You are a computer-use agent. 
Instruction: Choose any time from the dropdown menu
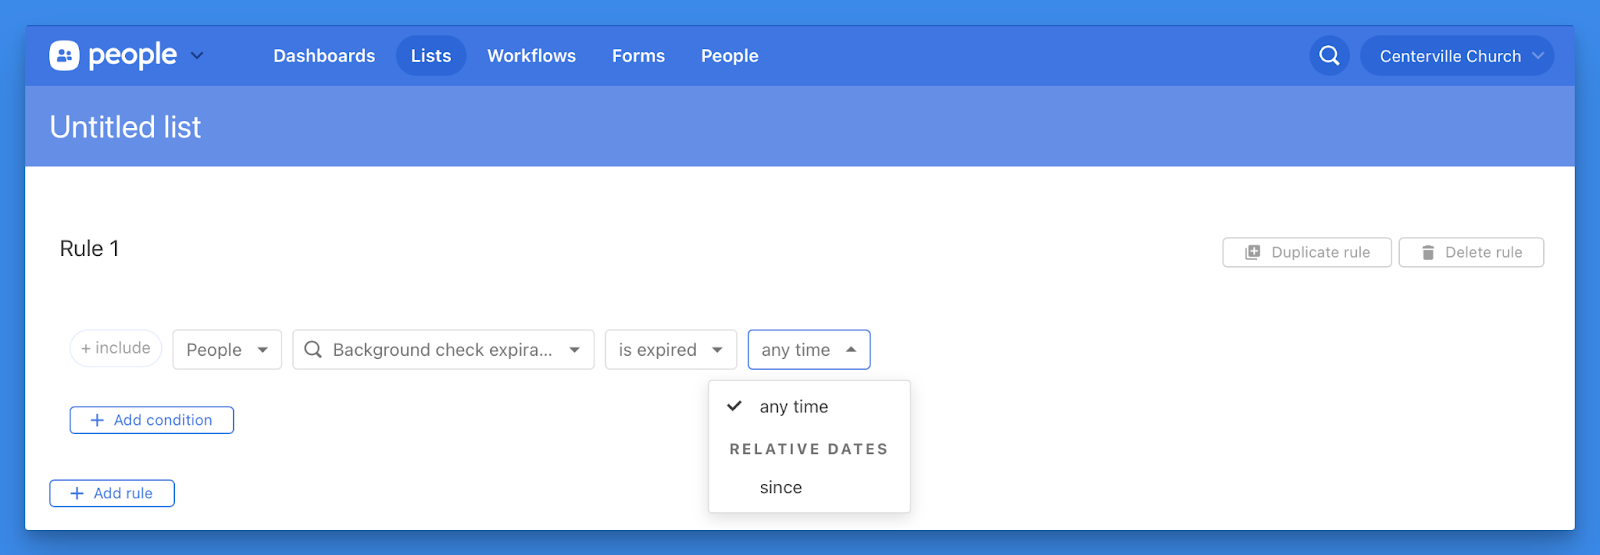[794, 407]
